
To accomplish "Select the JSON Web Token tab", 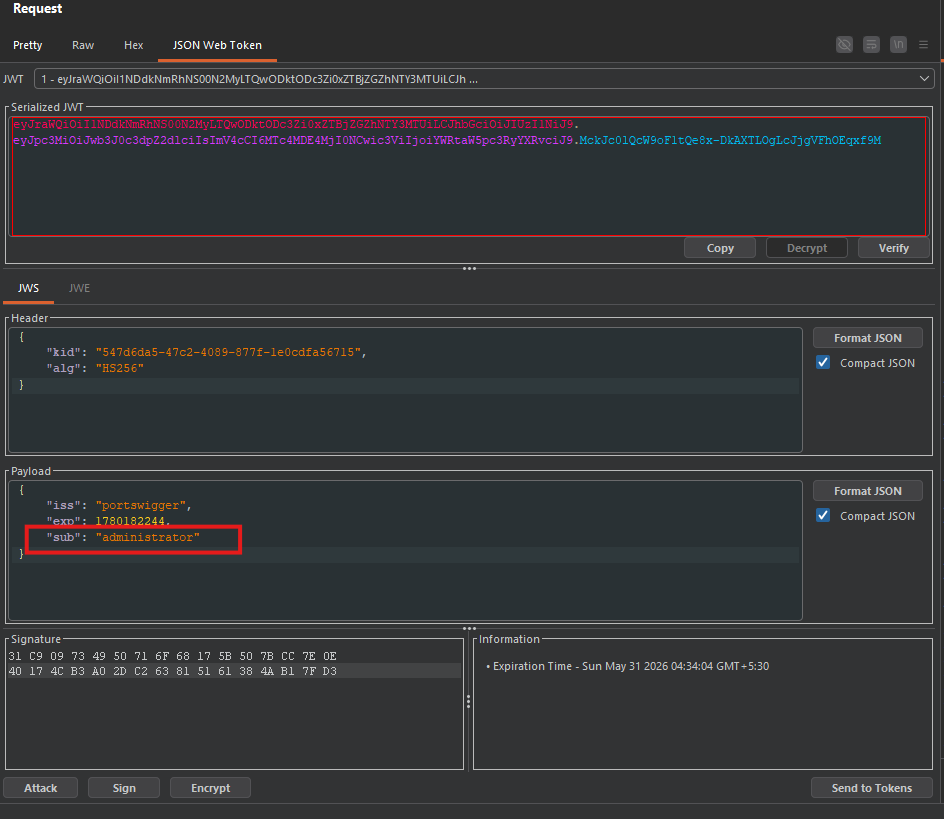I will [x=217, y=45].
